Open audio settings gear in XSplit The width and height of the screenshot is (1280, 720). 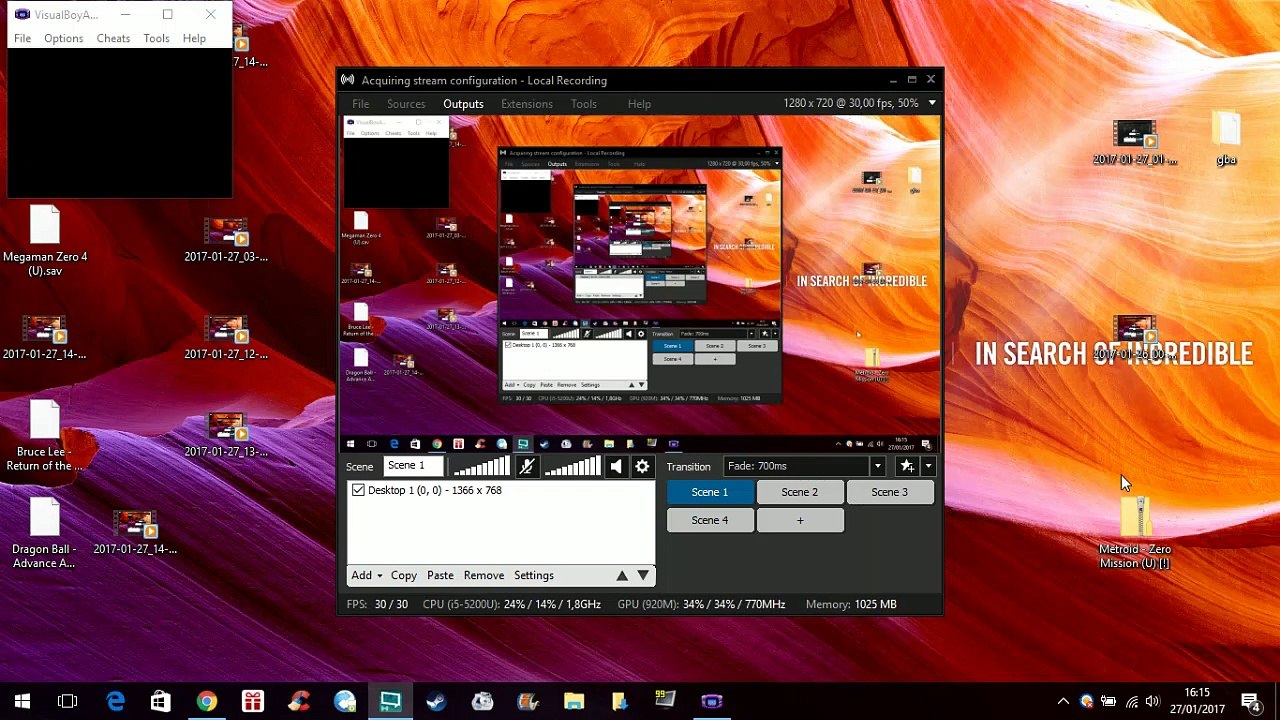pyautogui.click(x=643, y=467)
